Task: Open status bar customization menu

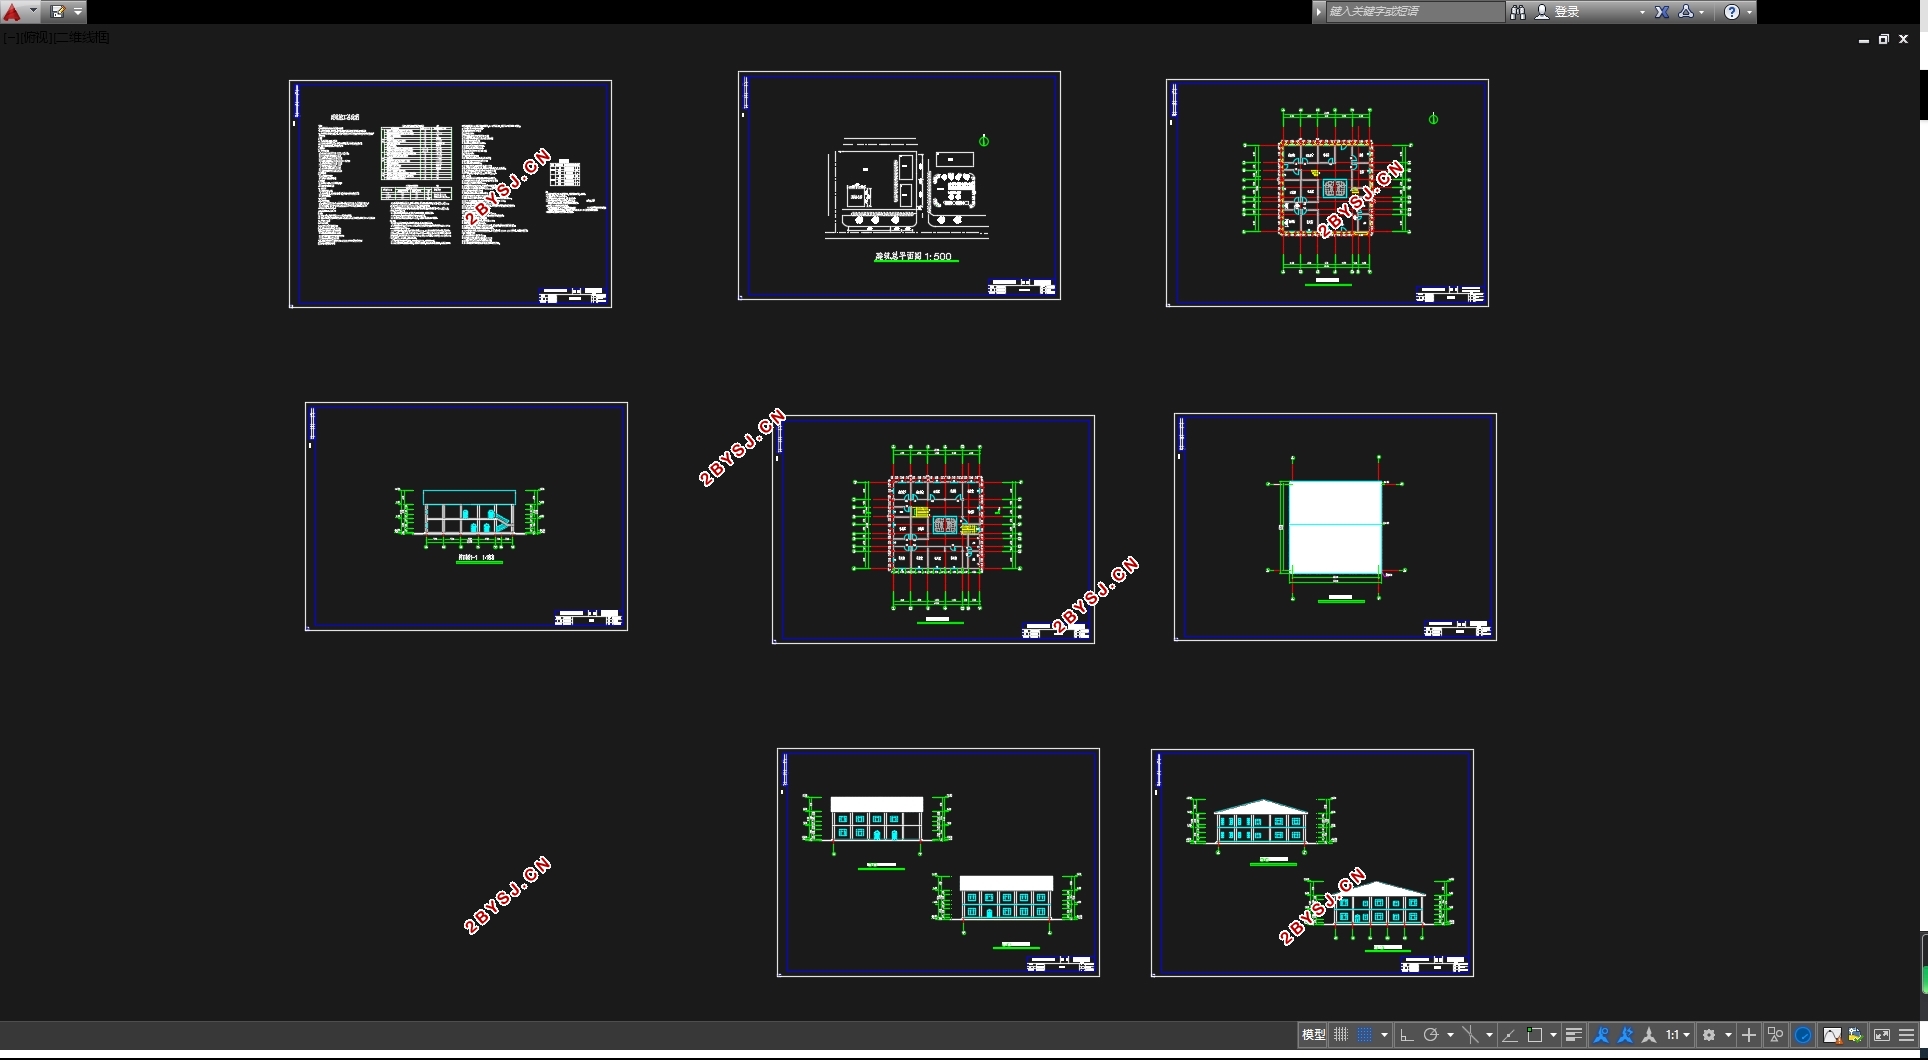Action: coord(1906,1035)
